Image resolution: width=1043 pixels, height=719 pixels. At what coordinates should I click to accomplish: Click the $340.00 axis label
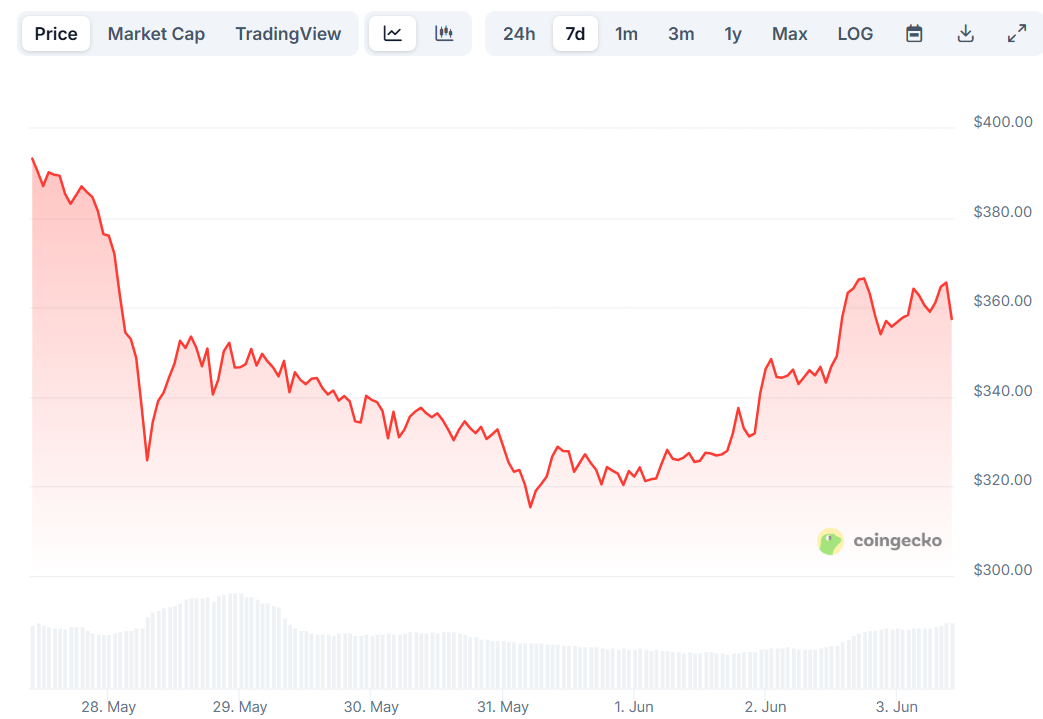coord(1002,390)
